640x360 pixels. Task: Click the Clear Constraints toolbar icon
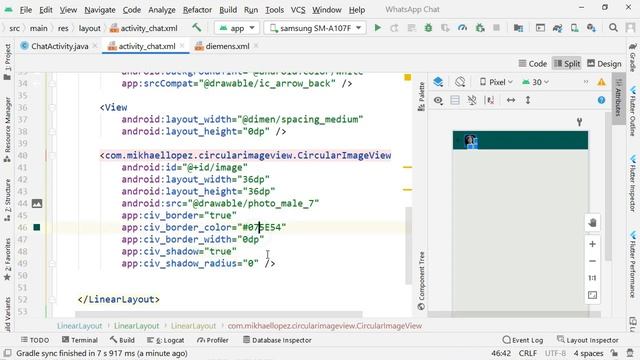pos(489,100)
